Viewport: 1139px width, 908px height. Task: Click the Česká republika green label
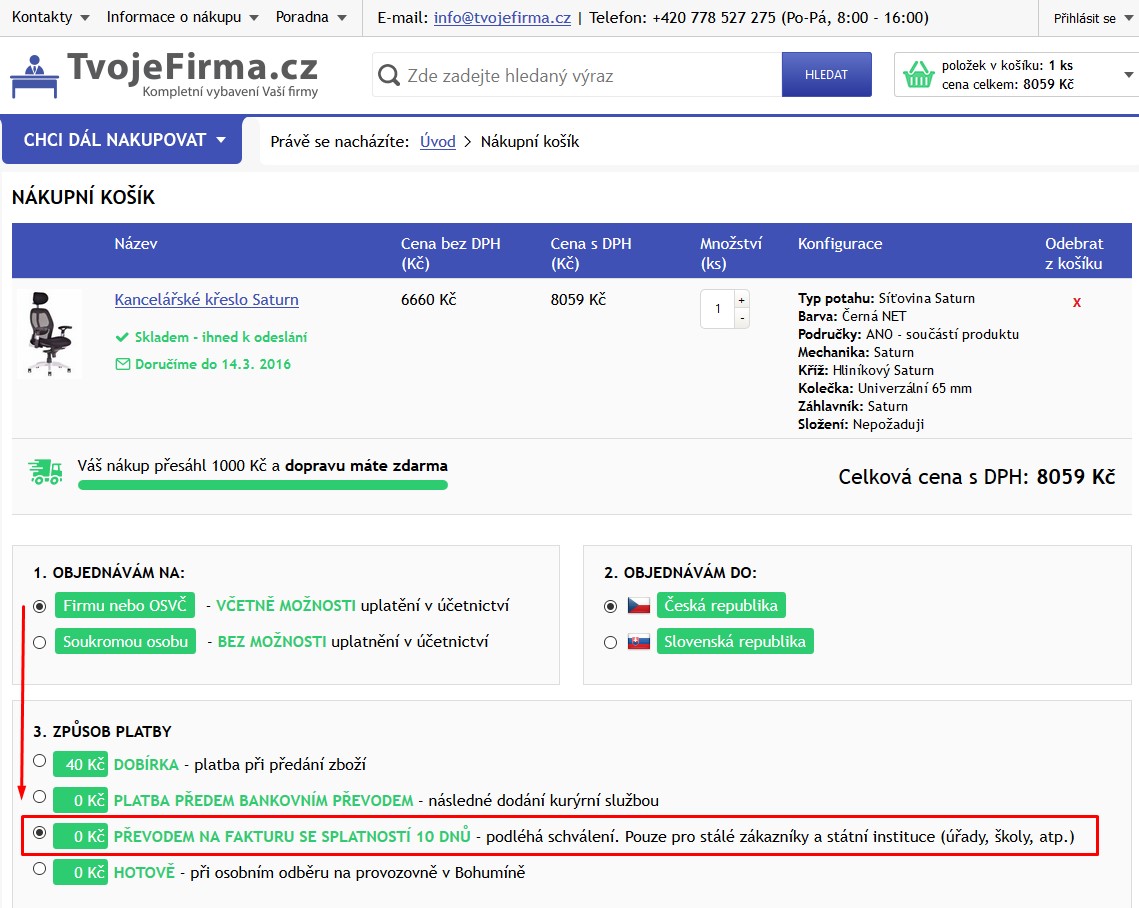point(721,605)
